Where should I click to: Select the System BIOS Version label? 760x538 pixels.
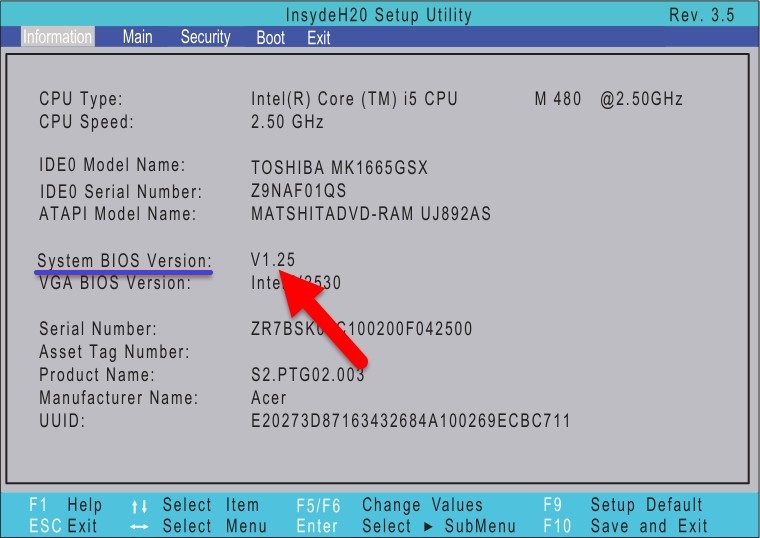(x=125, y=260)
